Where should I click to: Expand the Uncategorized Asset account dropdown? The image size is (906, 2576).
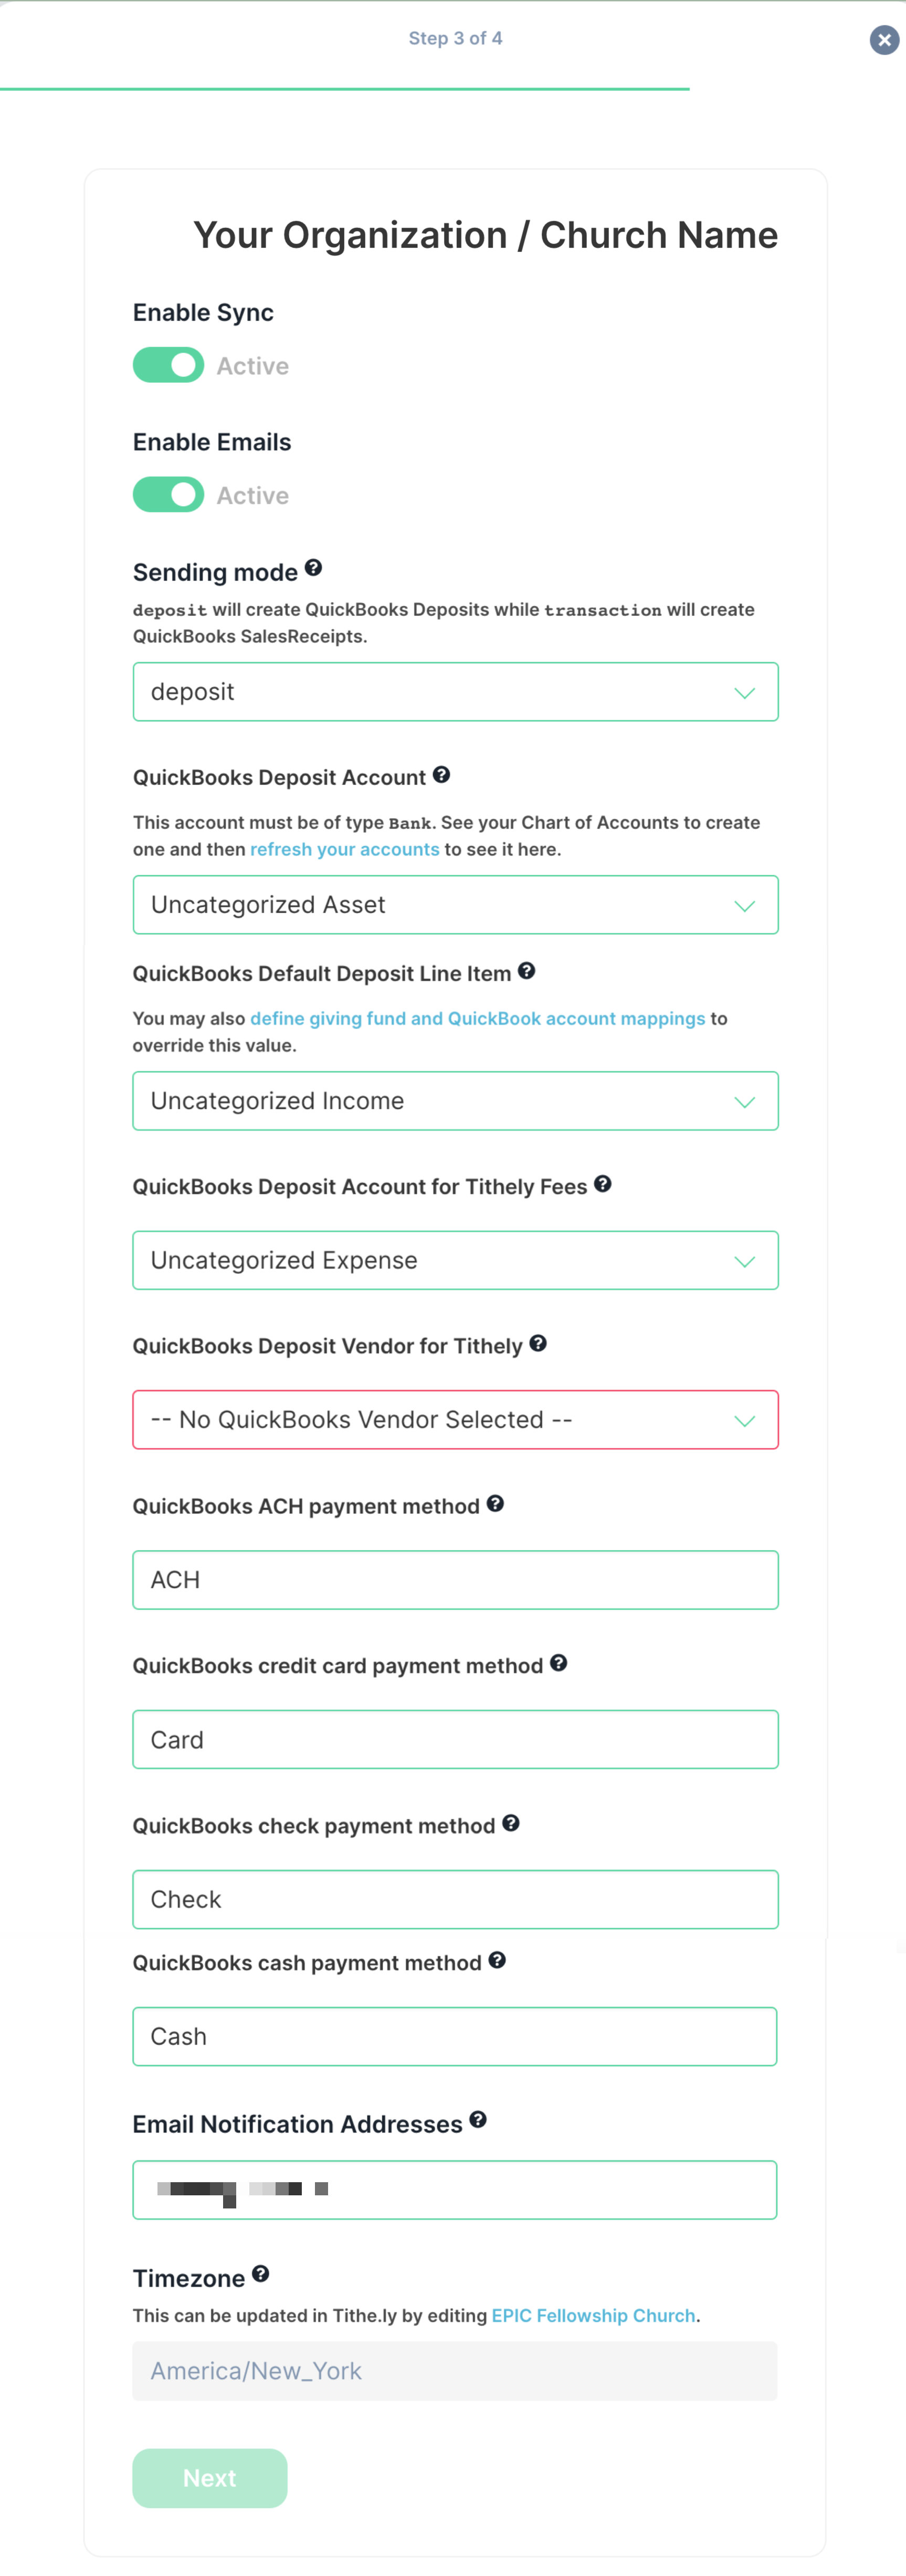point(455,905)
